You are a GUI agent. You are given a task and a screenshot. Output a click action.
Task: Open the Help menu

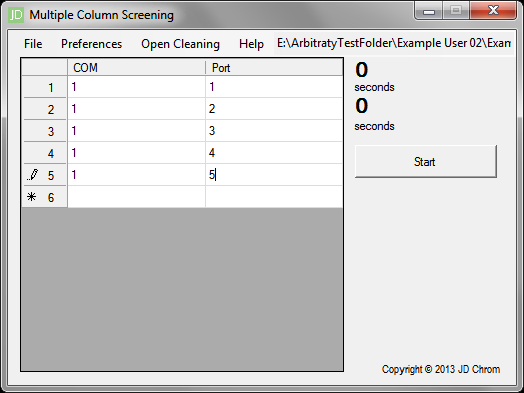point(251,44)
